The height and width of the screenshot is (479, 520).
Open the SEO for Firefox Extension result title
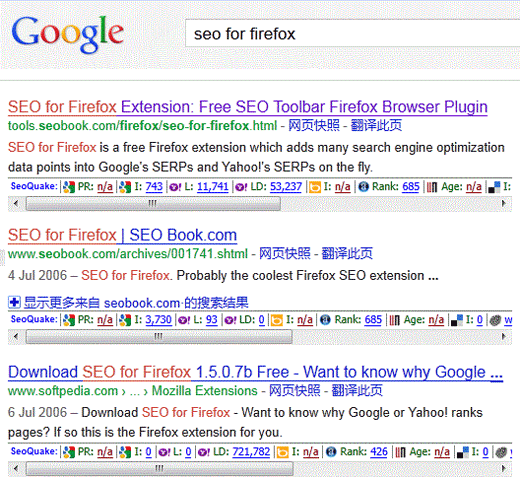tap(248, 107)
